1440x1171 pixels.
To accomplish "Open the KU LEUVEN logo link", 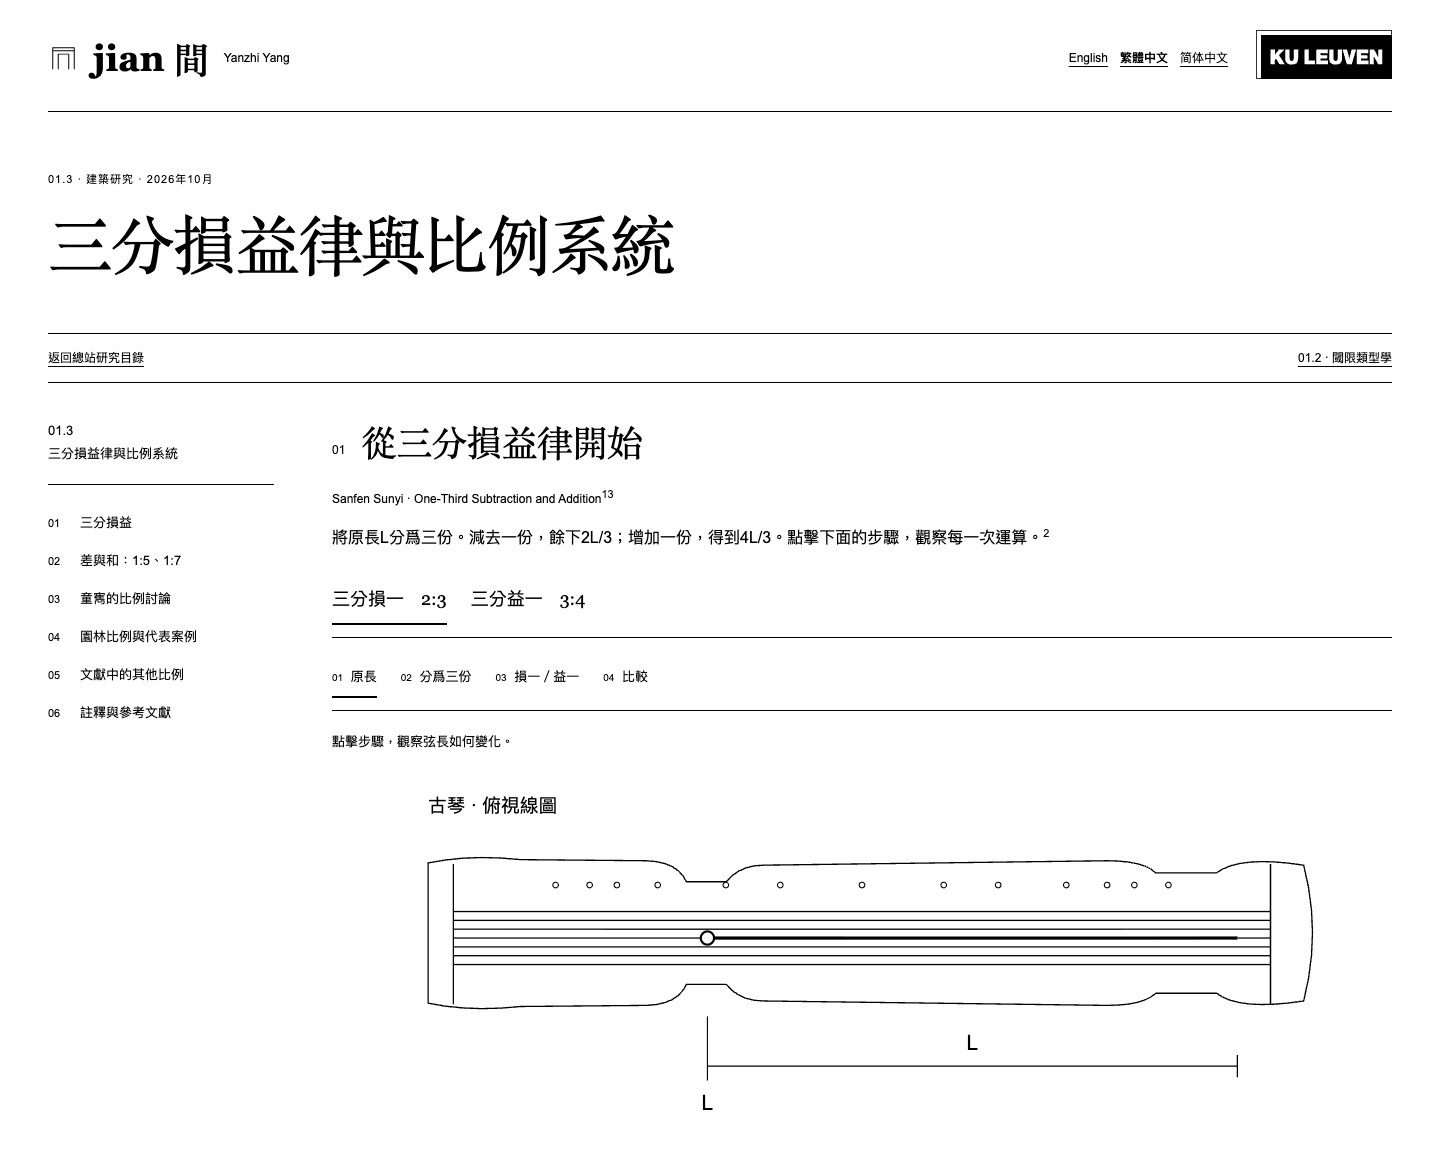I will (1324, 56).
